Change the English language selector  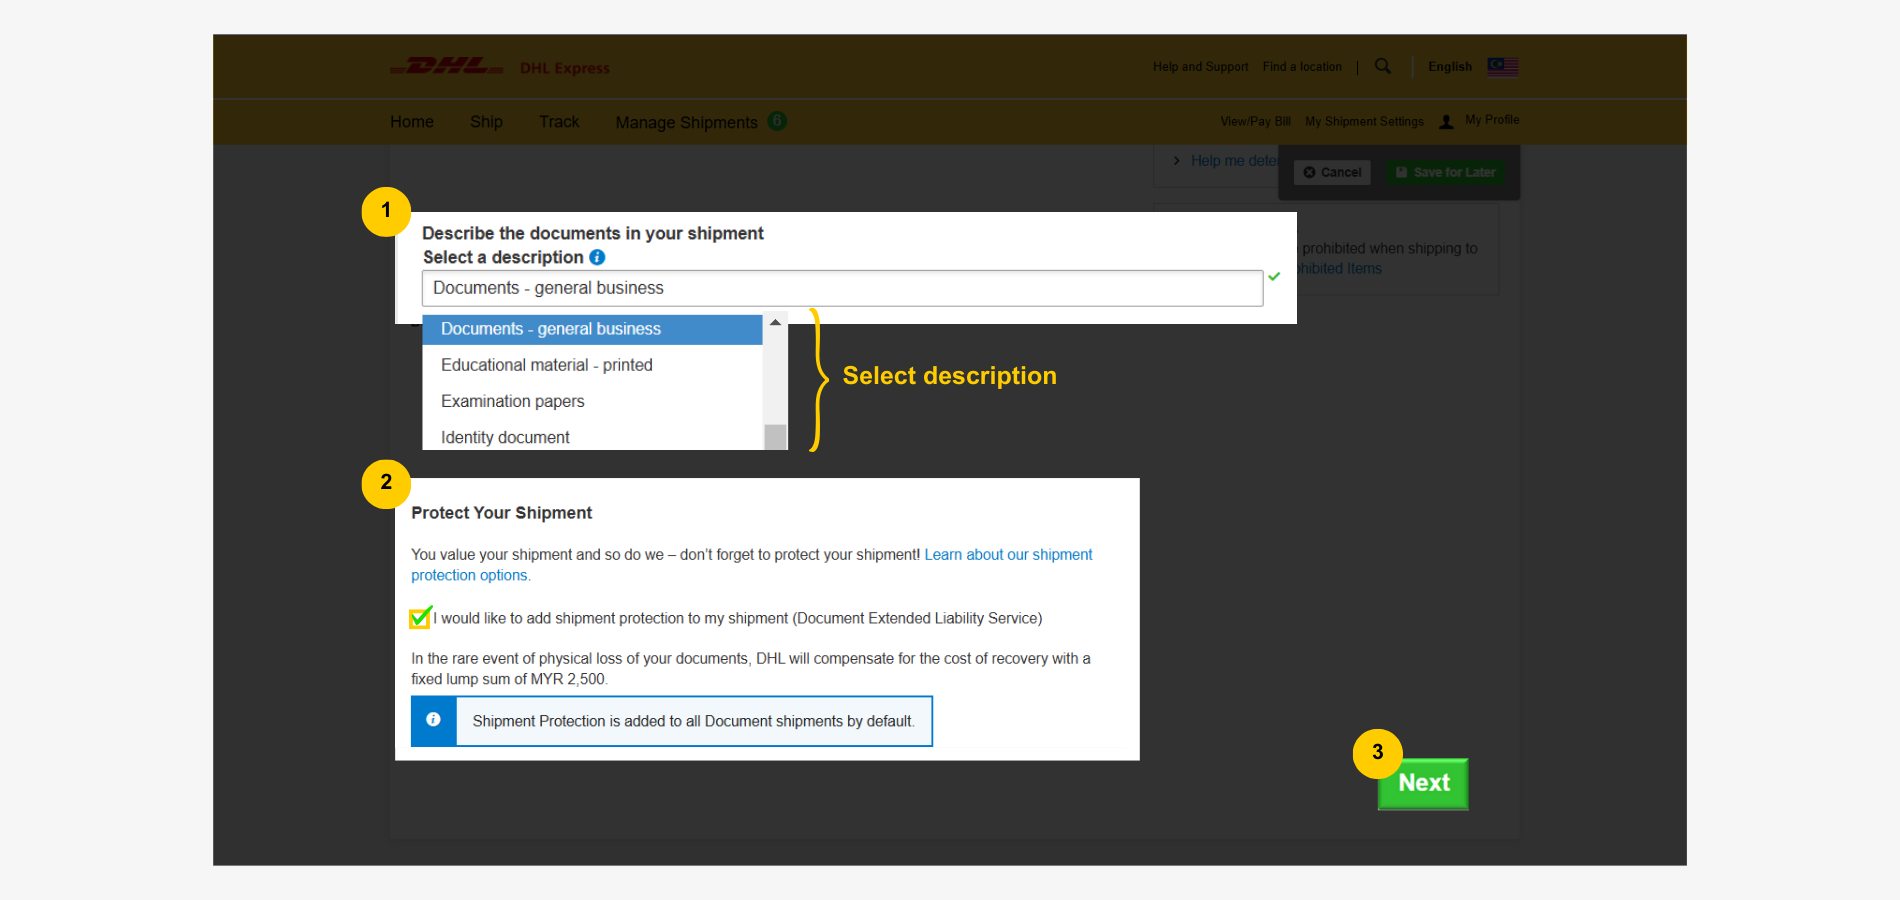1450,67
